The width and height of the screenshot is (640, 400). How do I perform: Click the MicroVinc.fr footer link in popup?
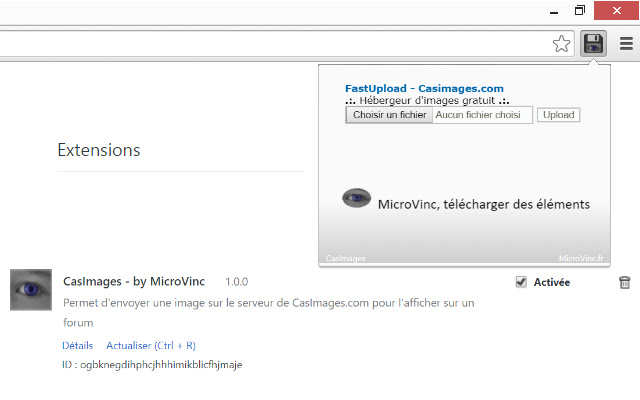click(581, 258)
